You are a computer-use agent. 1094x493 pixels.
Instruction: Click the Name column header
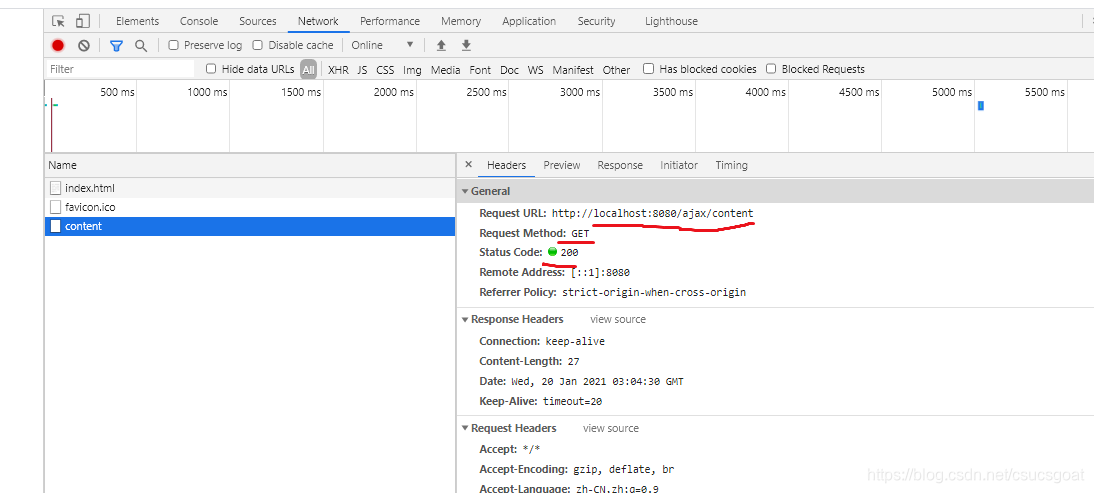click(x=250, y=165)
